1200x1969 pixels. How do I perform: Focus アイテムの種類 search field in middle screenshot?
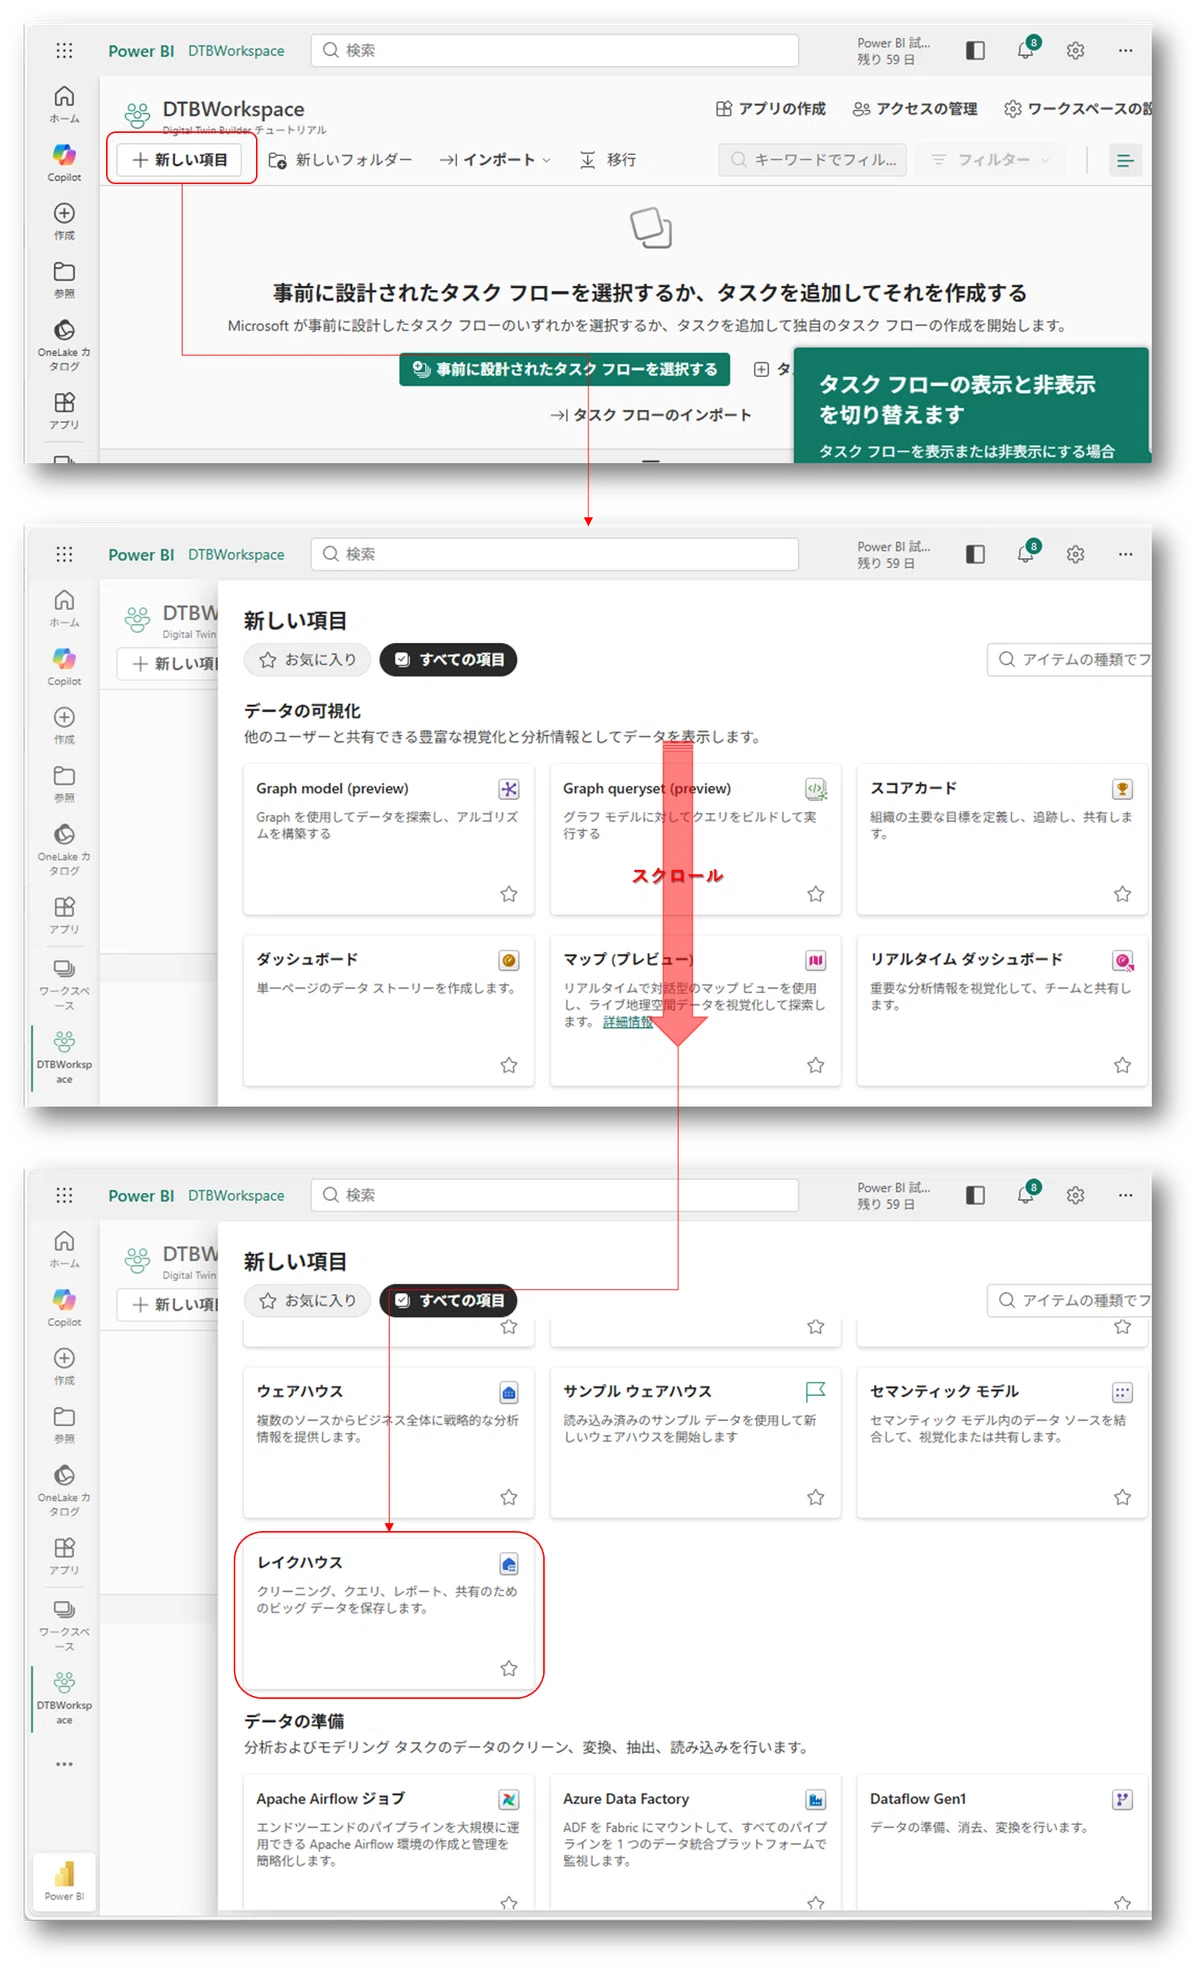[x=1069, y=659]
